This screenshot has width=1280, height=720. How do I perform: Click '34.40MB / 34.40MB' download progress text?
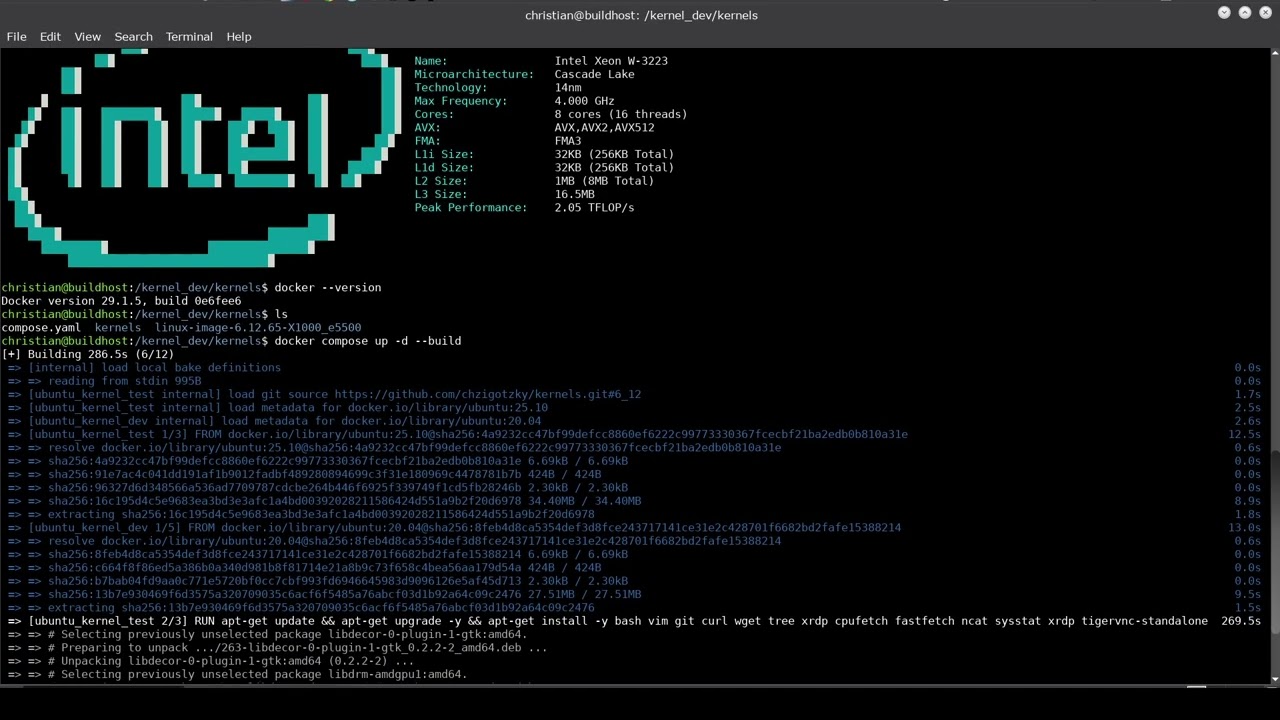click(x=585, y=501)
